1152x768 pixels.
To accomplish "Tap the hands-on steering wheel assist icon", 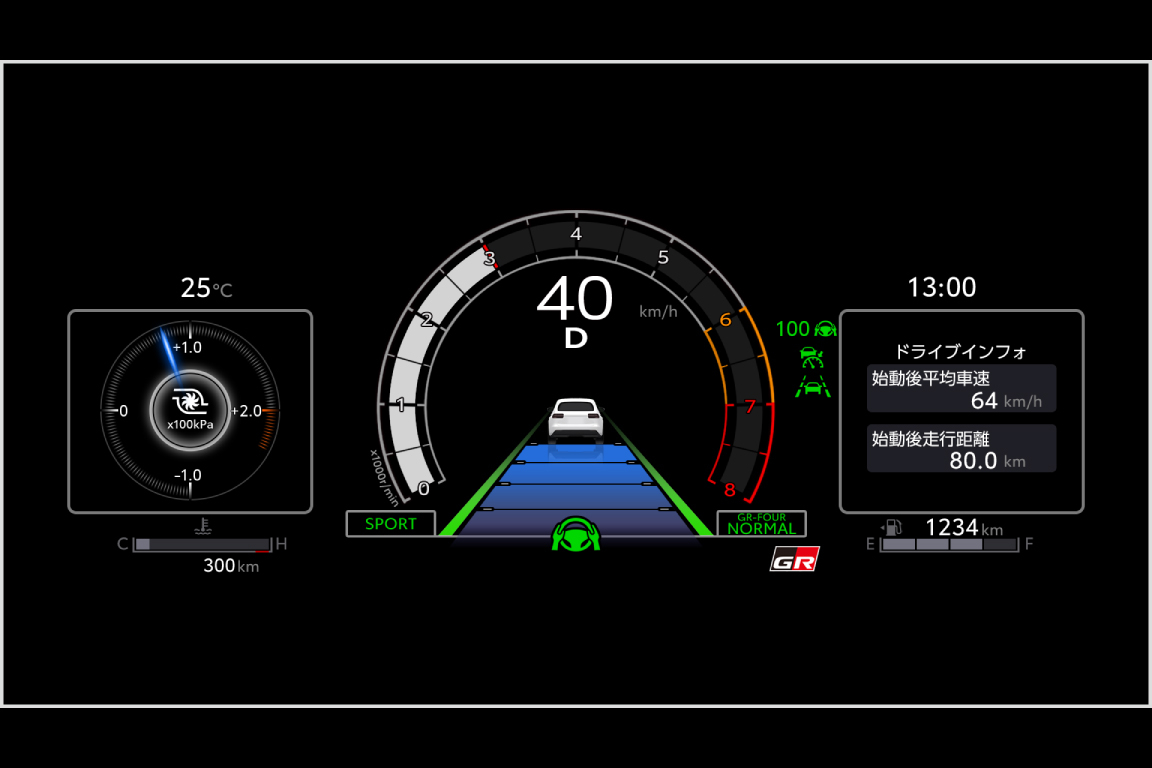I will click(823, 328).
